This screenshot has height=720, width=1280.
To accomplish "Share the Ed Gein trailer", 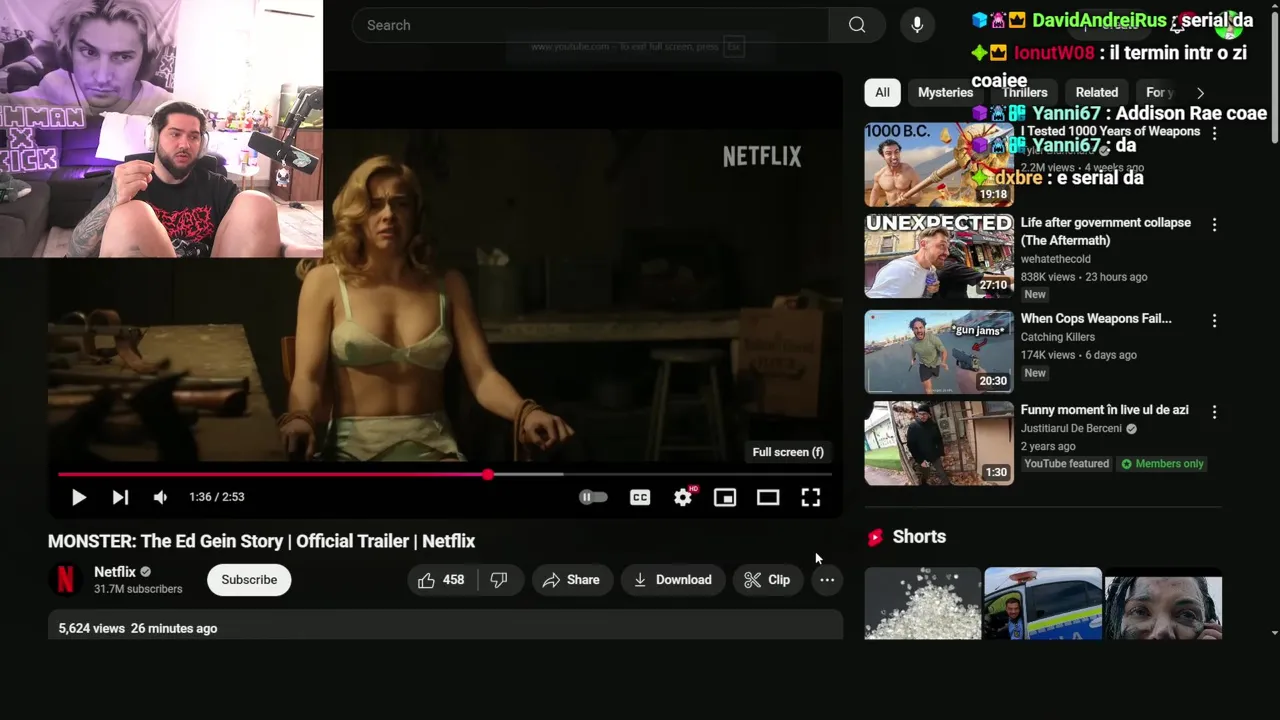I will pyautogui.click(x=571, y=580).
